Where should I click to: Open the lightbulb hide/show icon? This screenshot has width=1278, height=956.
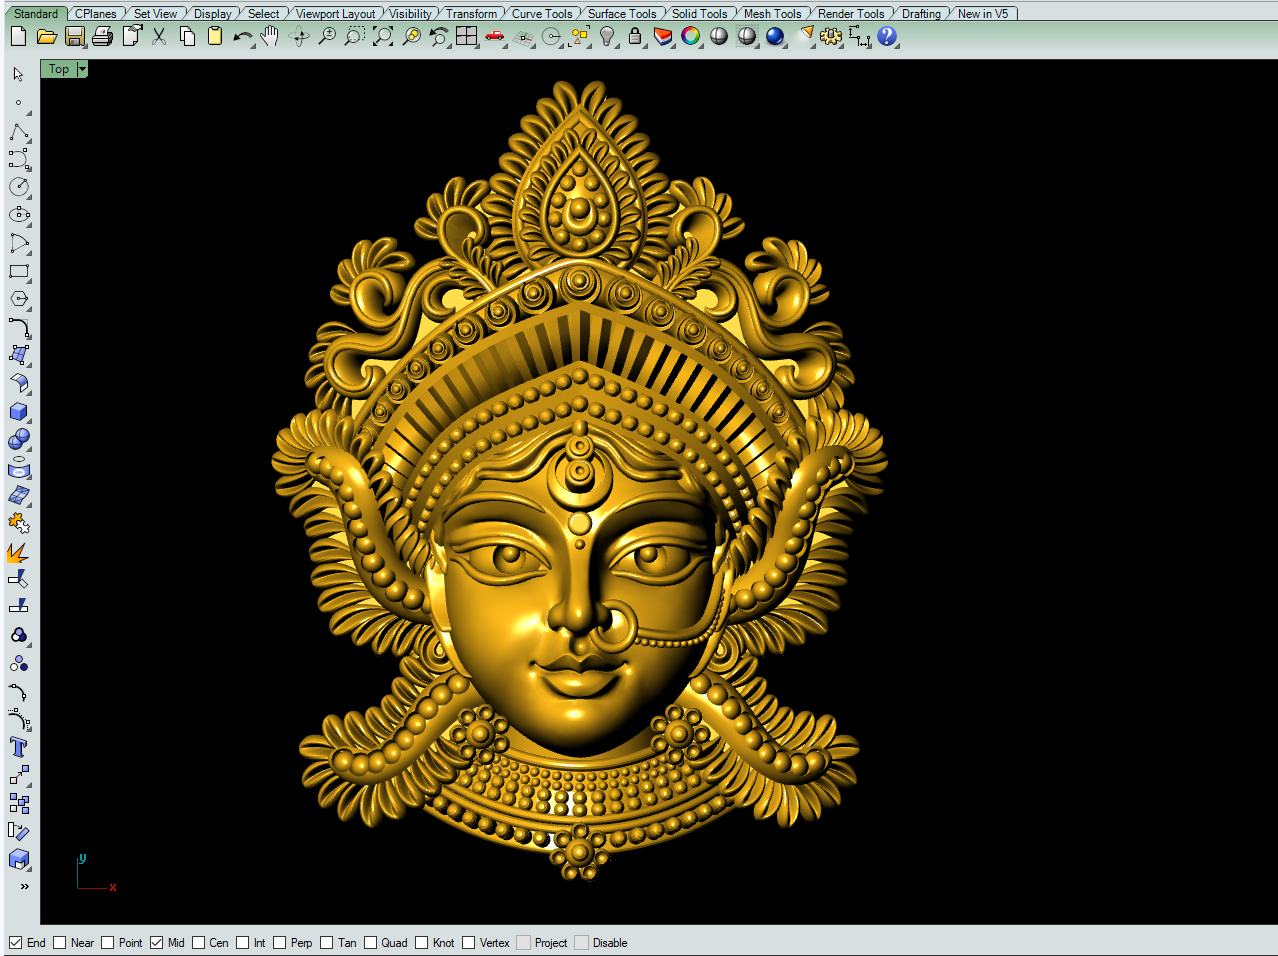coord(607,37)
